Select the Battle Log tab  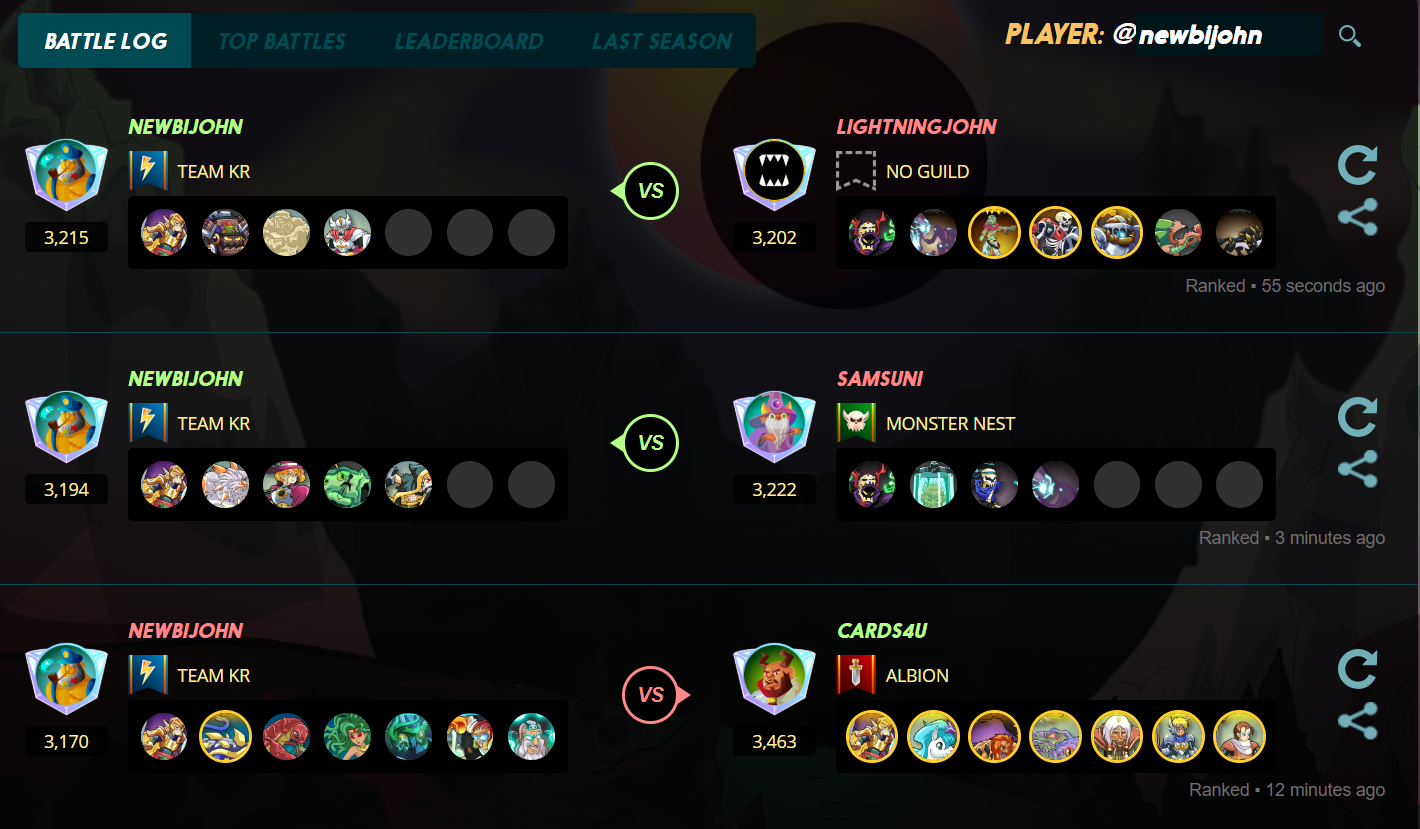[x=105, y=41]
